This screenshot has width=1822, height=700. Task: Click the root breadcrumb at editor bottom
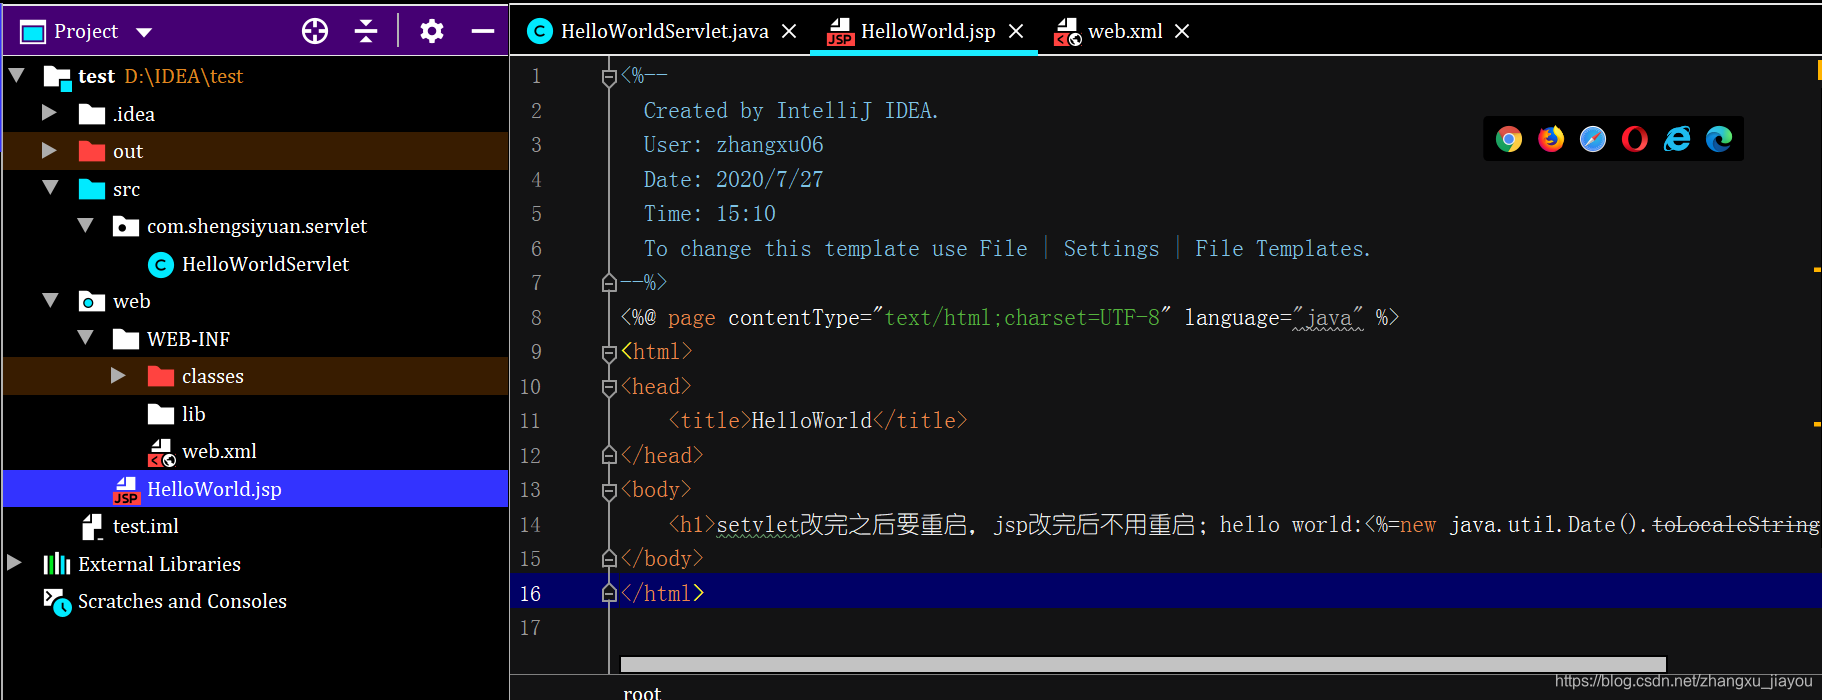[642, 692]
